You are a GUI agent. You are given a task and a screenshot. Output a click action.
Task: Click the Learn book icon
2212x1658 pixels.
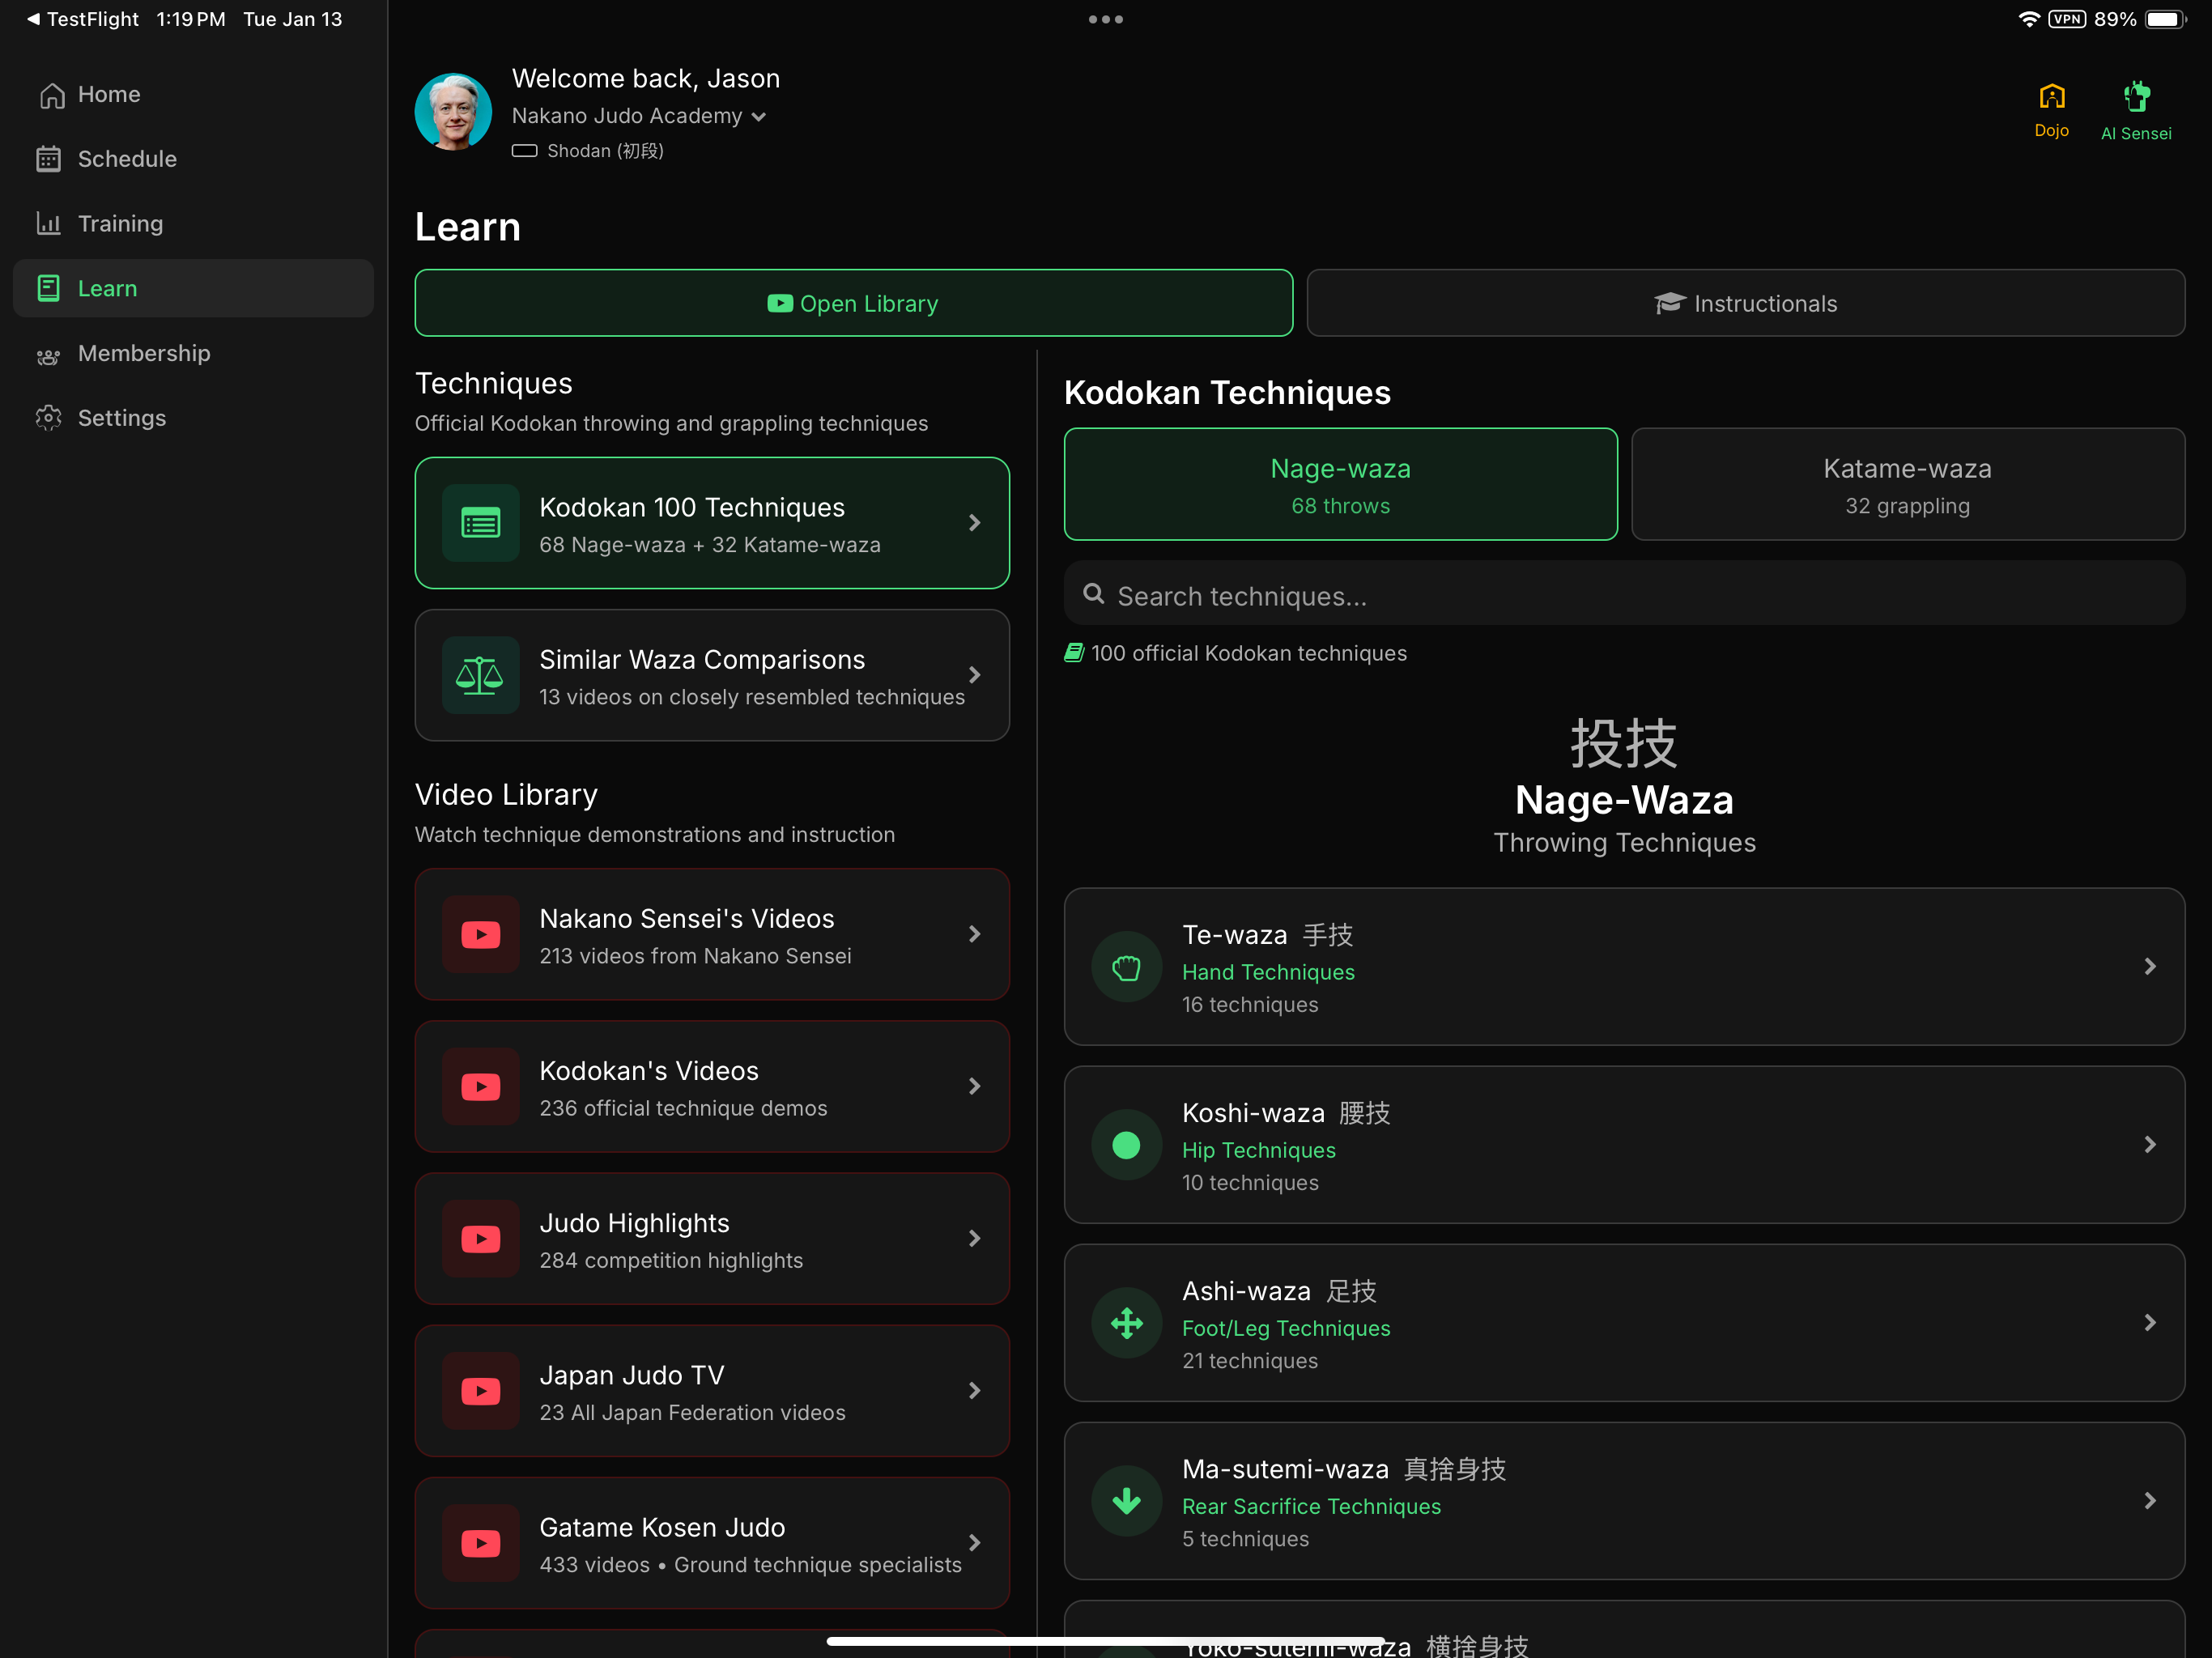click(x=49, y=288)
